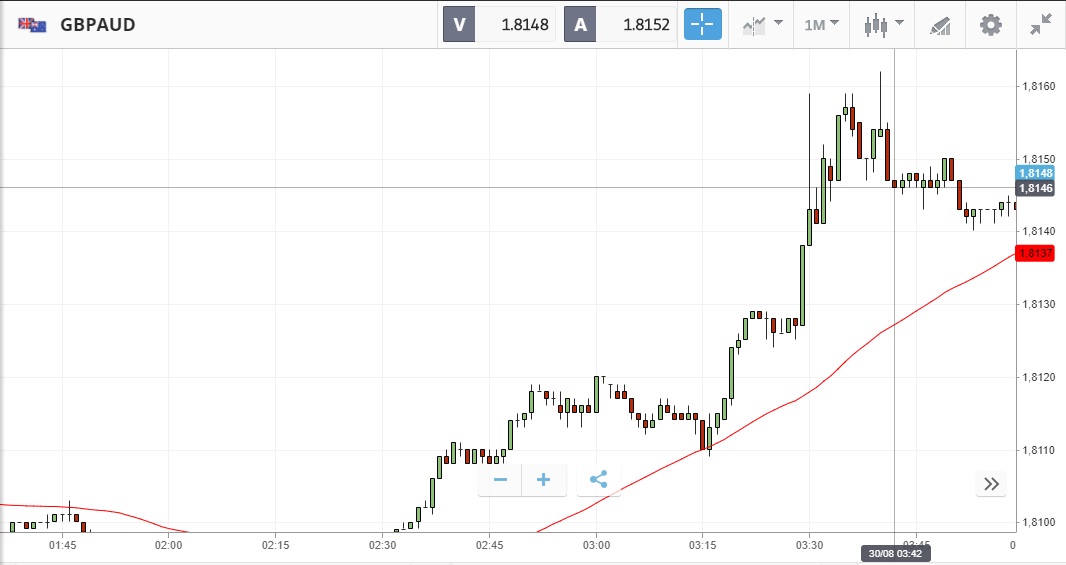Click the 30/08 03:42 time marker
Viewport: 1066px width, 565px height.
[895, 554]
